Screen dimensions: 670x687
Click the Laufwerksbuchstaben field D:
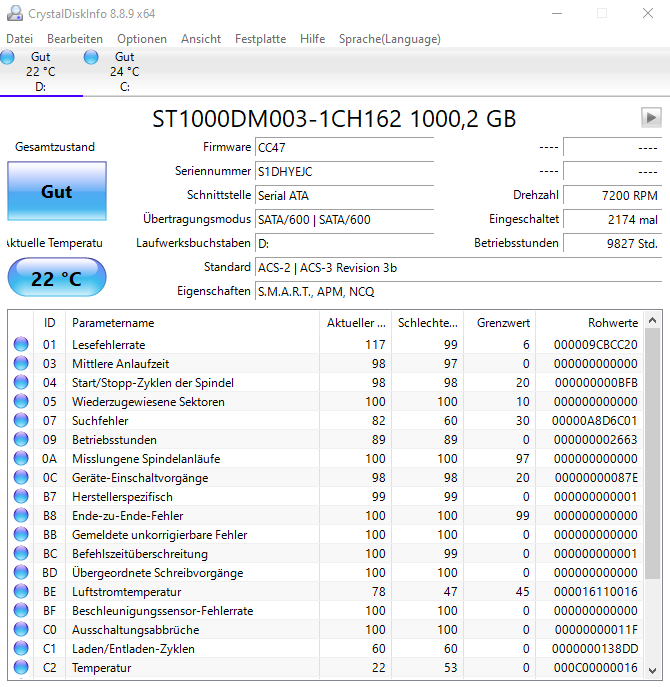click(x=344, y=243)
